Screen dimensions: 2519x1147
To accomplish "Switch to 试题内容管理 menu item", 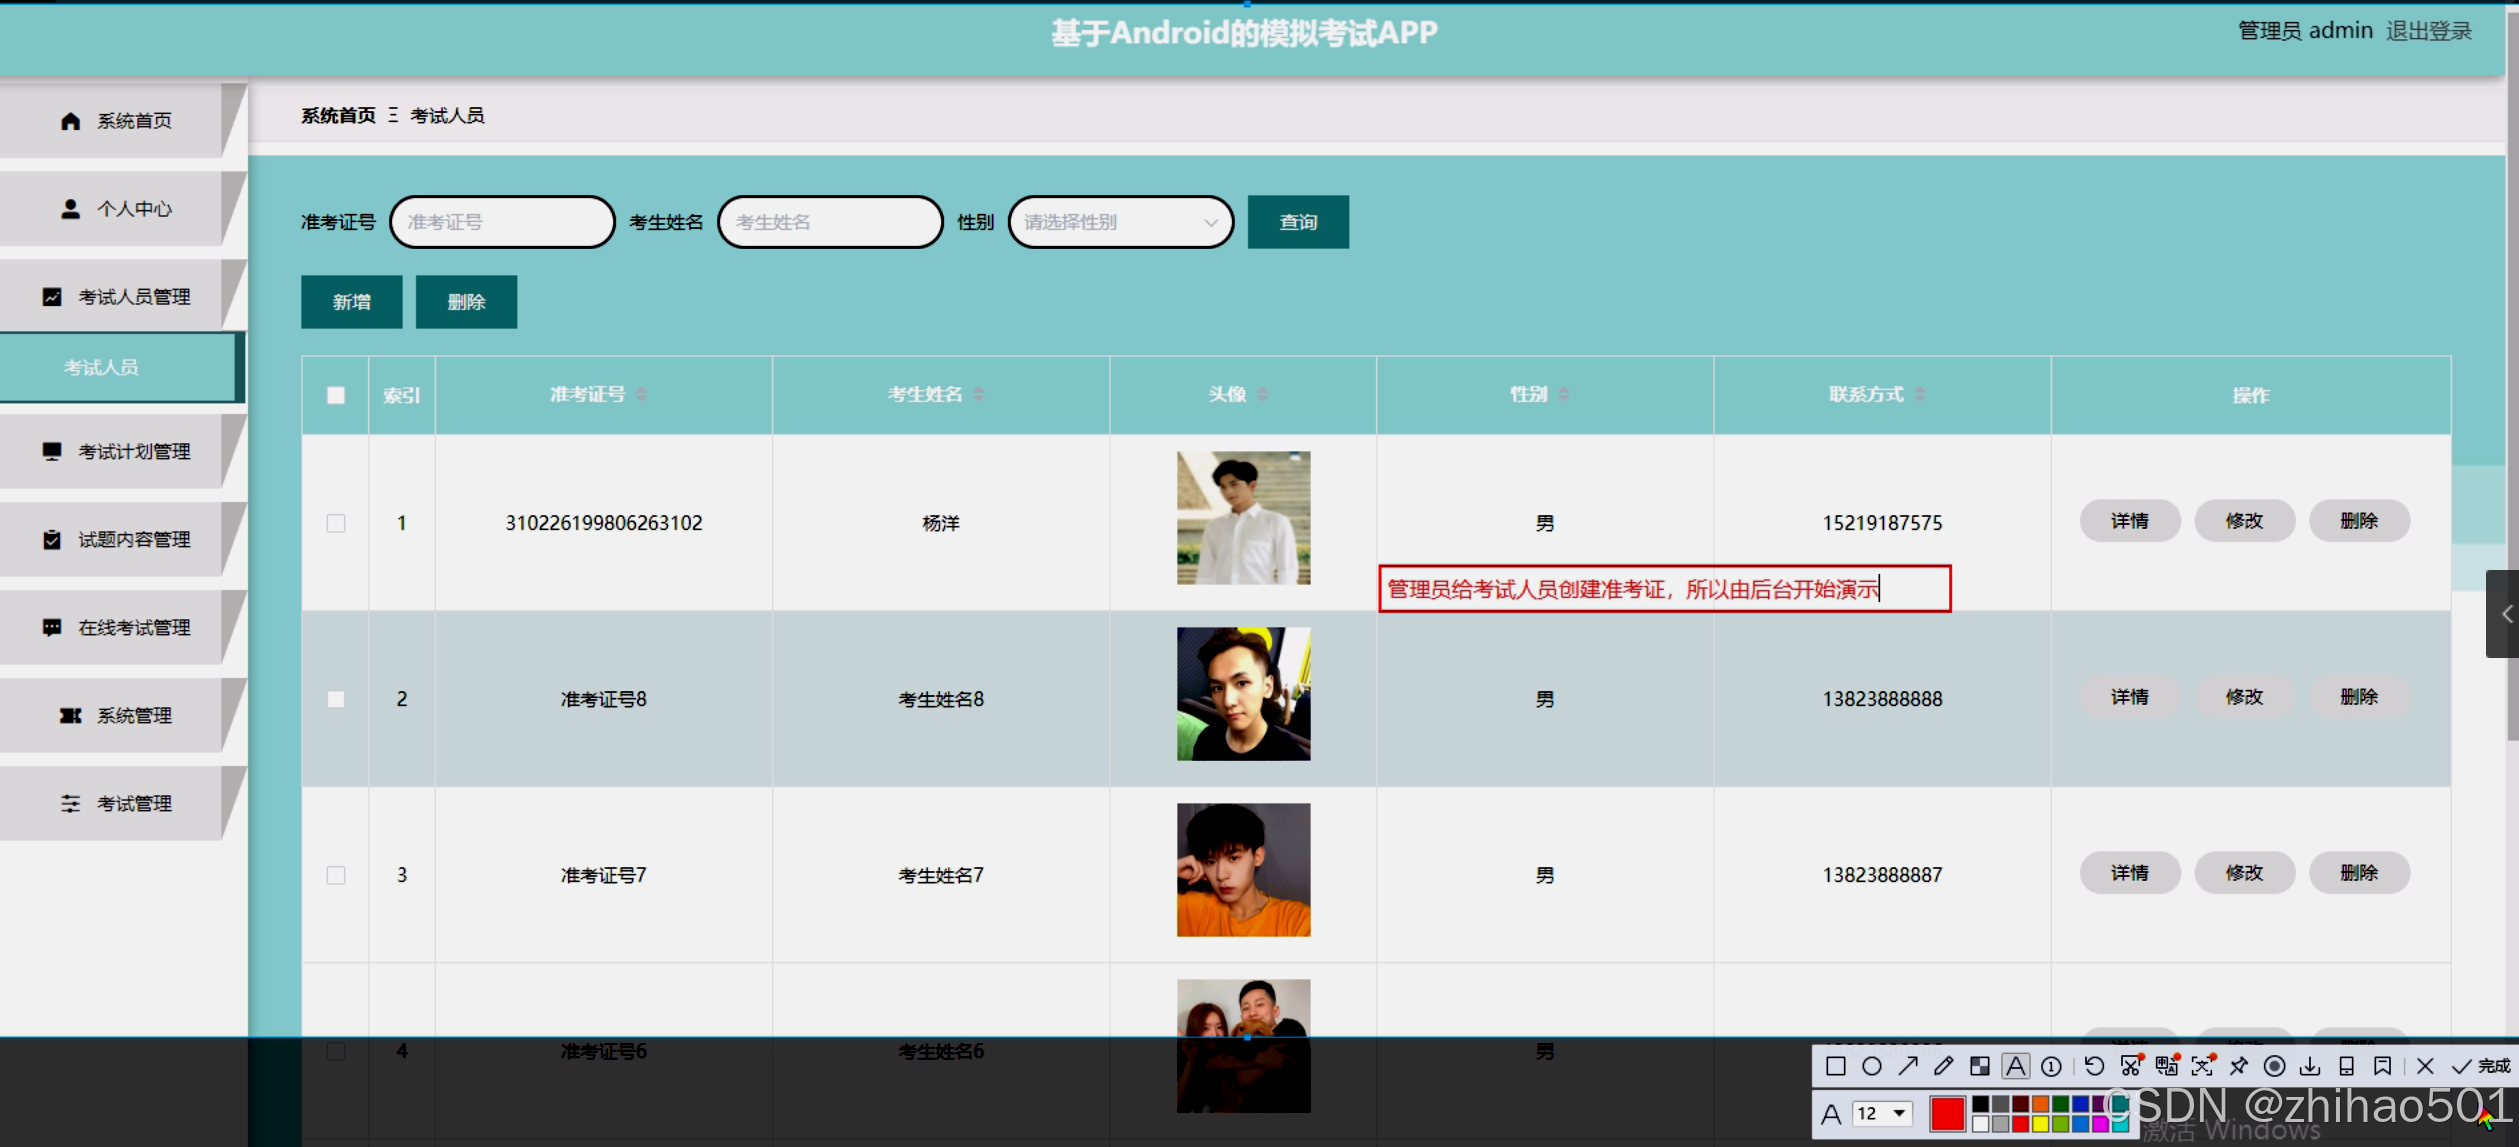I will 136,539.
